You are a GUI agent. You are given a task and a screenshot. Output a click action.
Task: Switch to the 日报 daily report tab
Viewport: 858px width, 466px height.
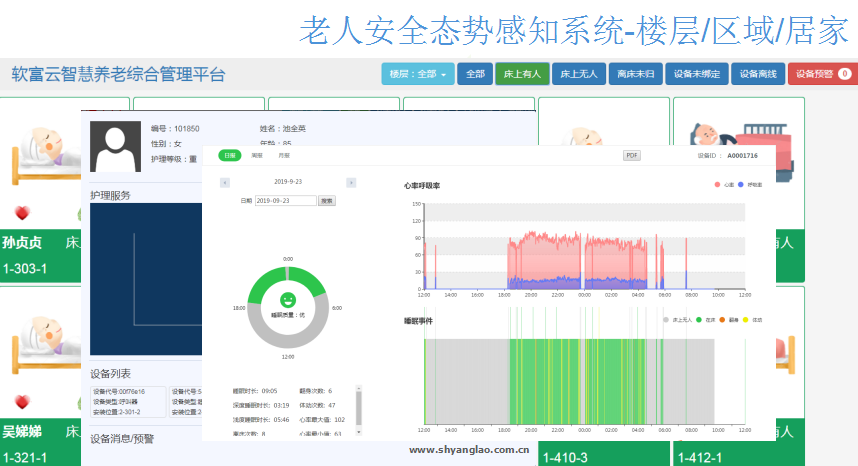[x=230, y=155]
